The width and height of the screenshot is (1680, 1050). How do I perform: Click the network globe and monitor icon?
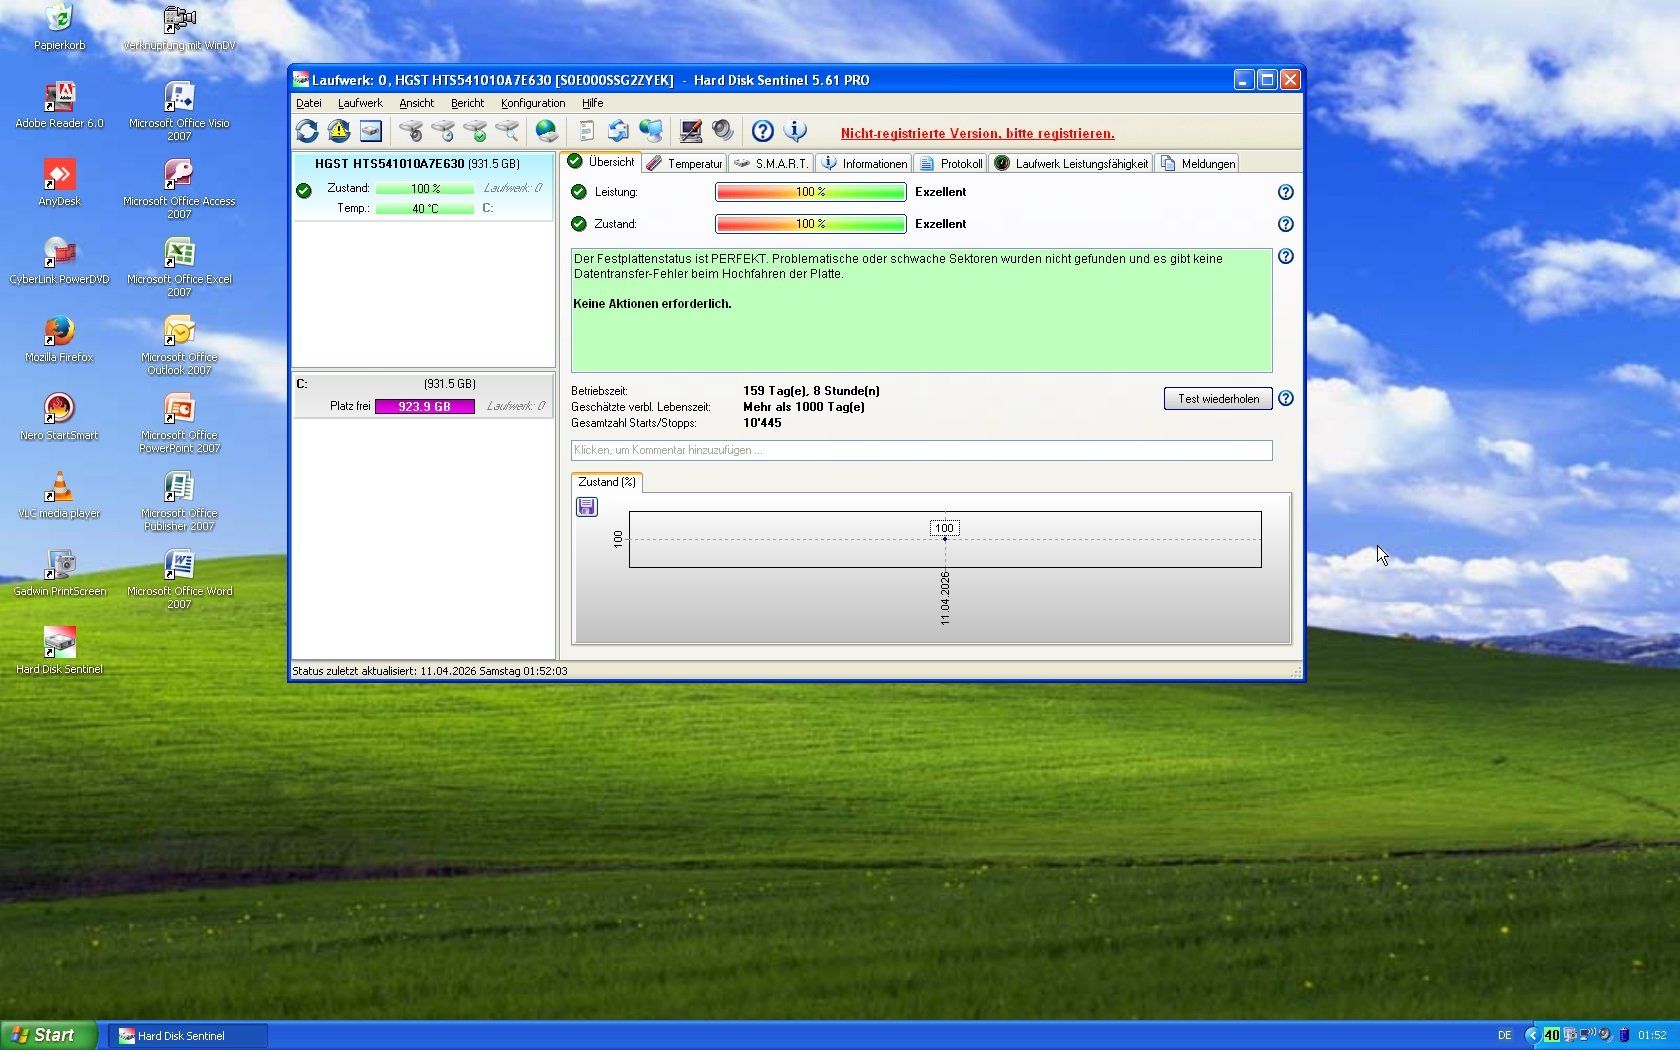[x=651, y=131]
